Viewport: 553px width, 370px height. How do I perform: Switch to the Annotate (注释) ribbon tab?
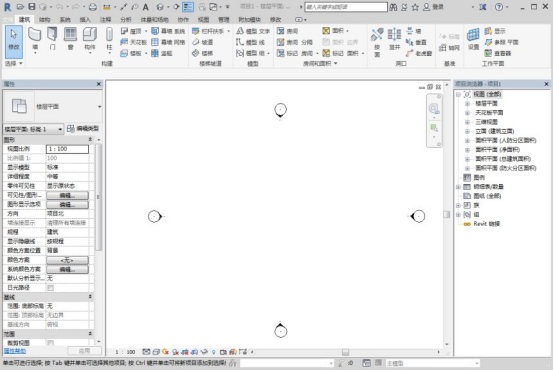pyautogui.click(x=105, y=19)
